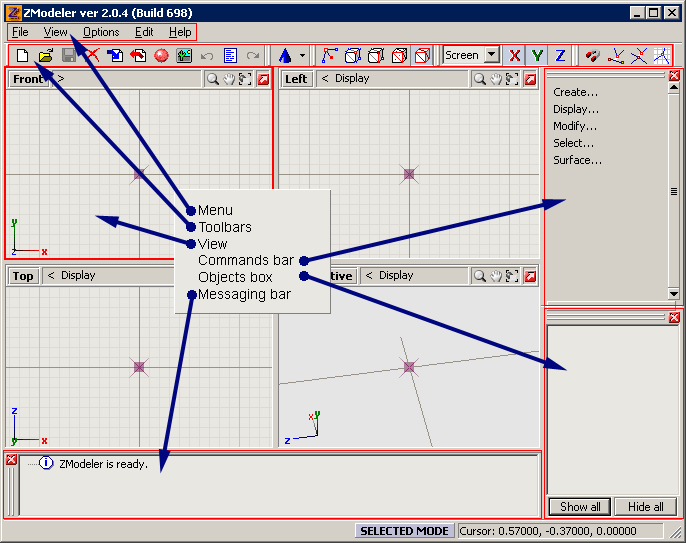This screenshot has width=686, height=543.
Task: Switch to edges editing level
Action: [x=353, y=56]
